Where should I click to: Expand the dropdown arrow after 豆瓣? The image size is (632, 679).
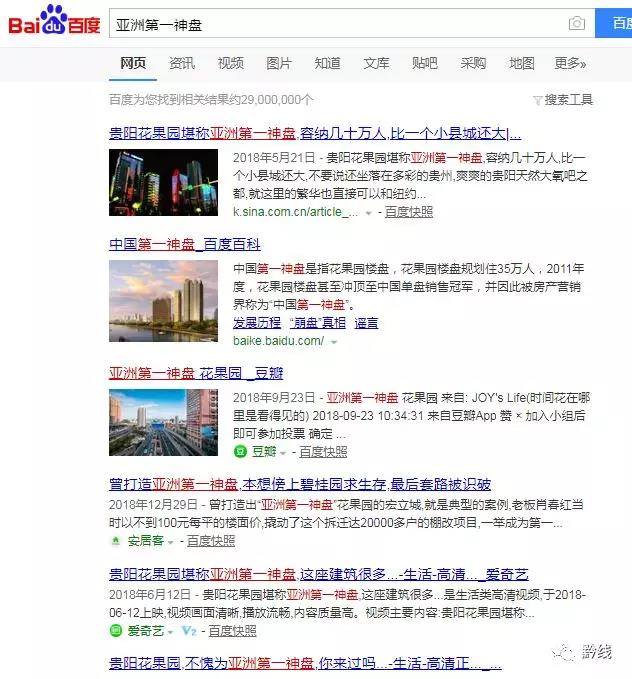(283, 453)
